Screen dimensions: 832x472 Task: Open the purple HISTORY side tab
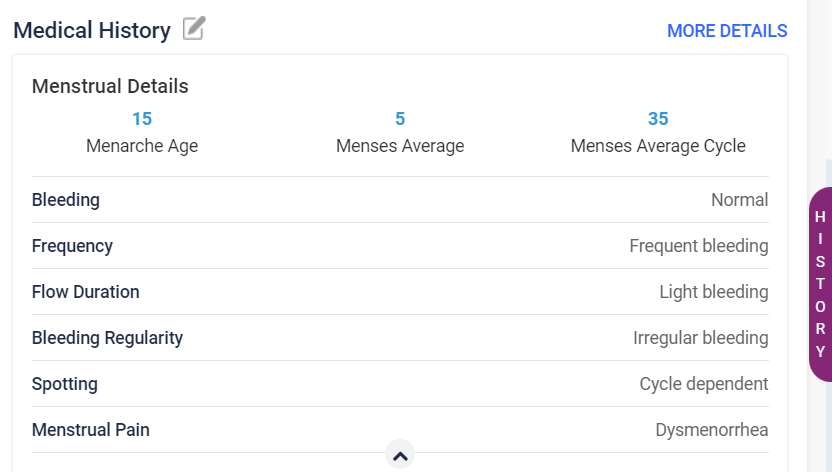820,285
